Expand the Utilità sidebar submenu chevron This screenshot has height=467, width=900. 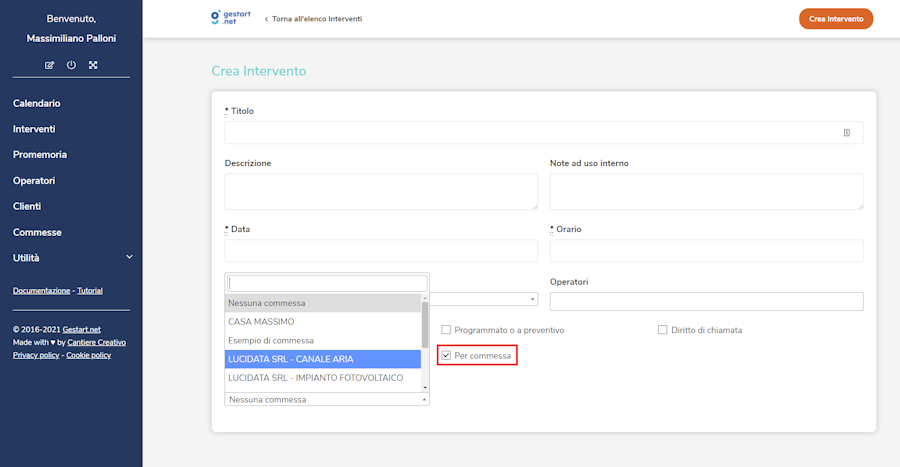pos(129,258)
